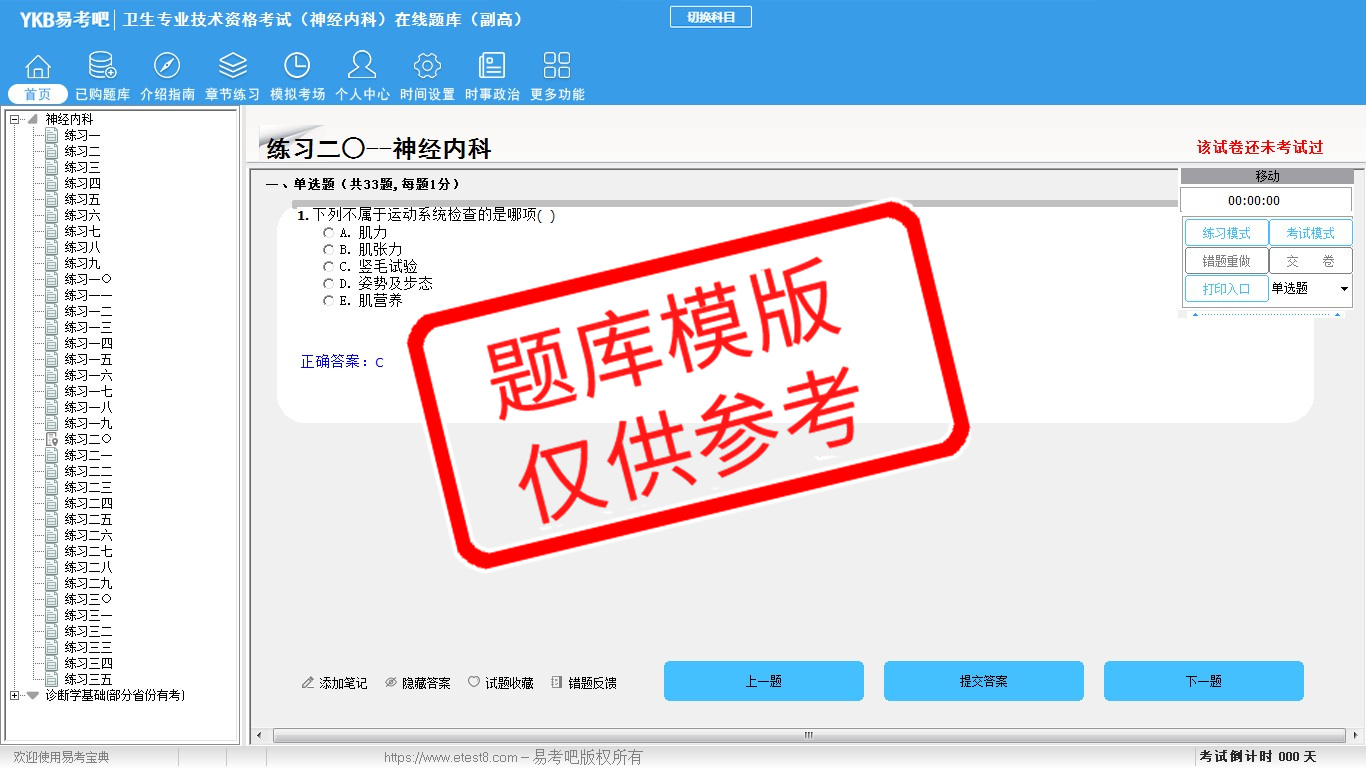This screenshot has height=768, width=1366.
Task: Click the 错题重做 button
Action: pos(1226,261)
